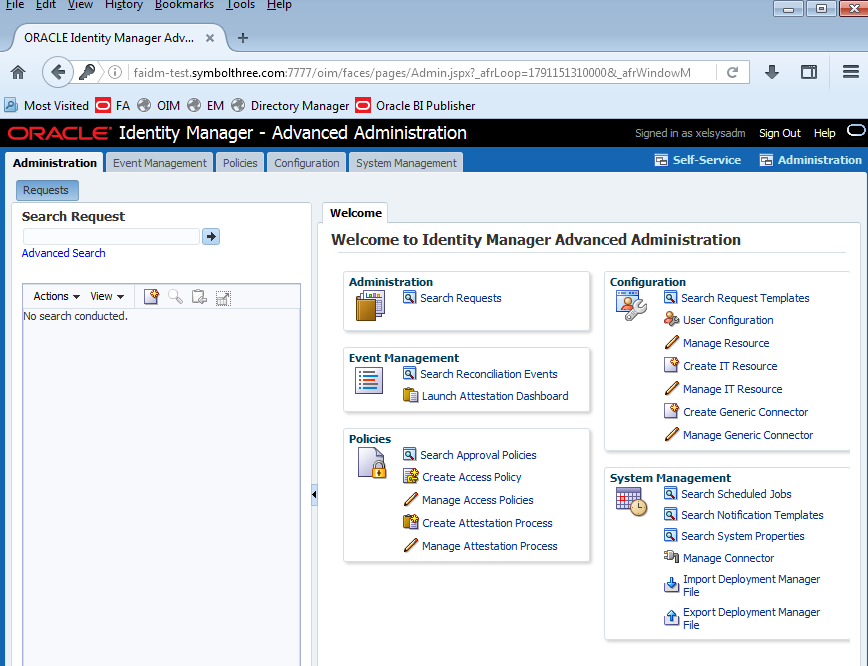Open the View dropdown menu
This screenshot has width=868, height=666.
(107, 296)
